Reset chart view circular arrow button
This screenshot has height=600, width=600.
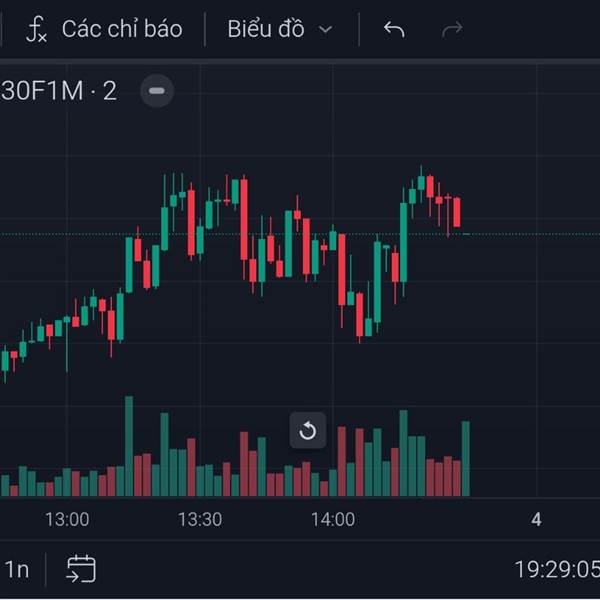308,430
